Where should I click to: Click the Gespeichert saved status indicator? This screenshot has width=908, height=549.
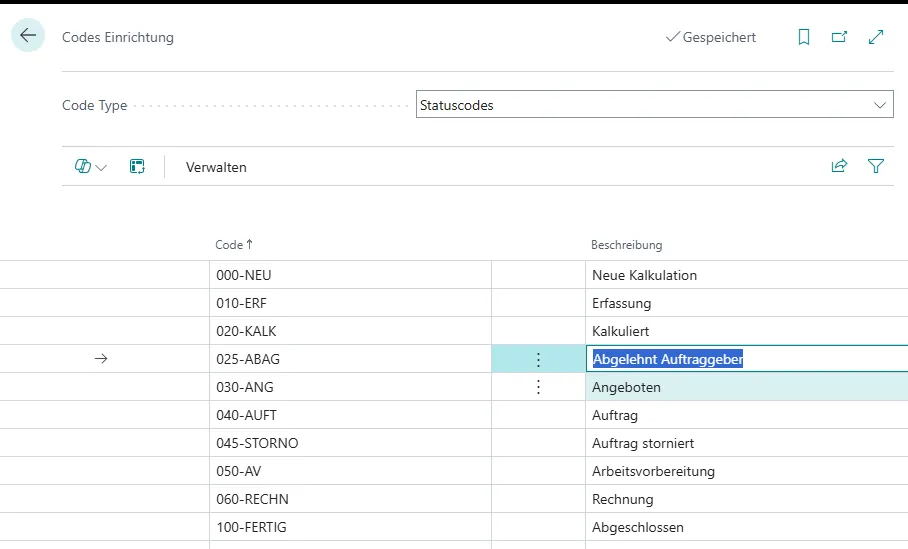pos(711,37)
